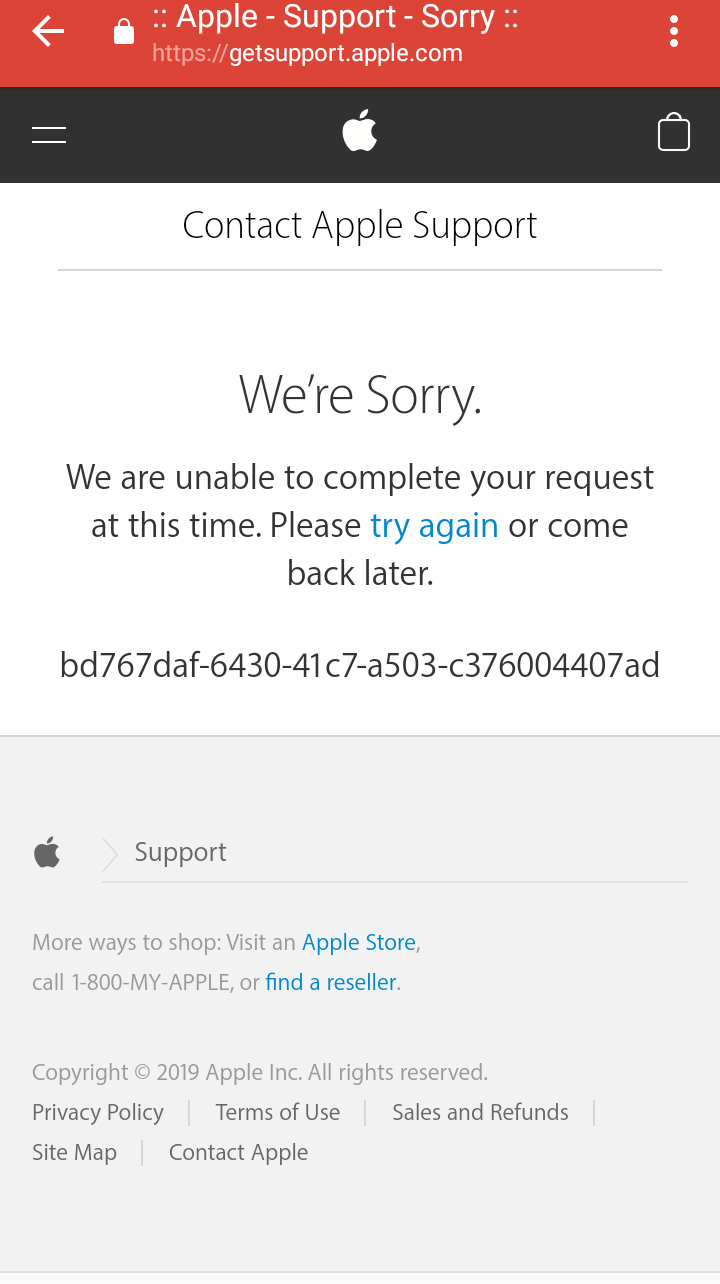This screenshot has height=1284, width=720.
Task: Open the Support breadcrumb link
Action: click(180, 852)
